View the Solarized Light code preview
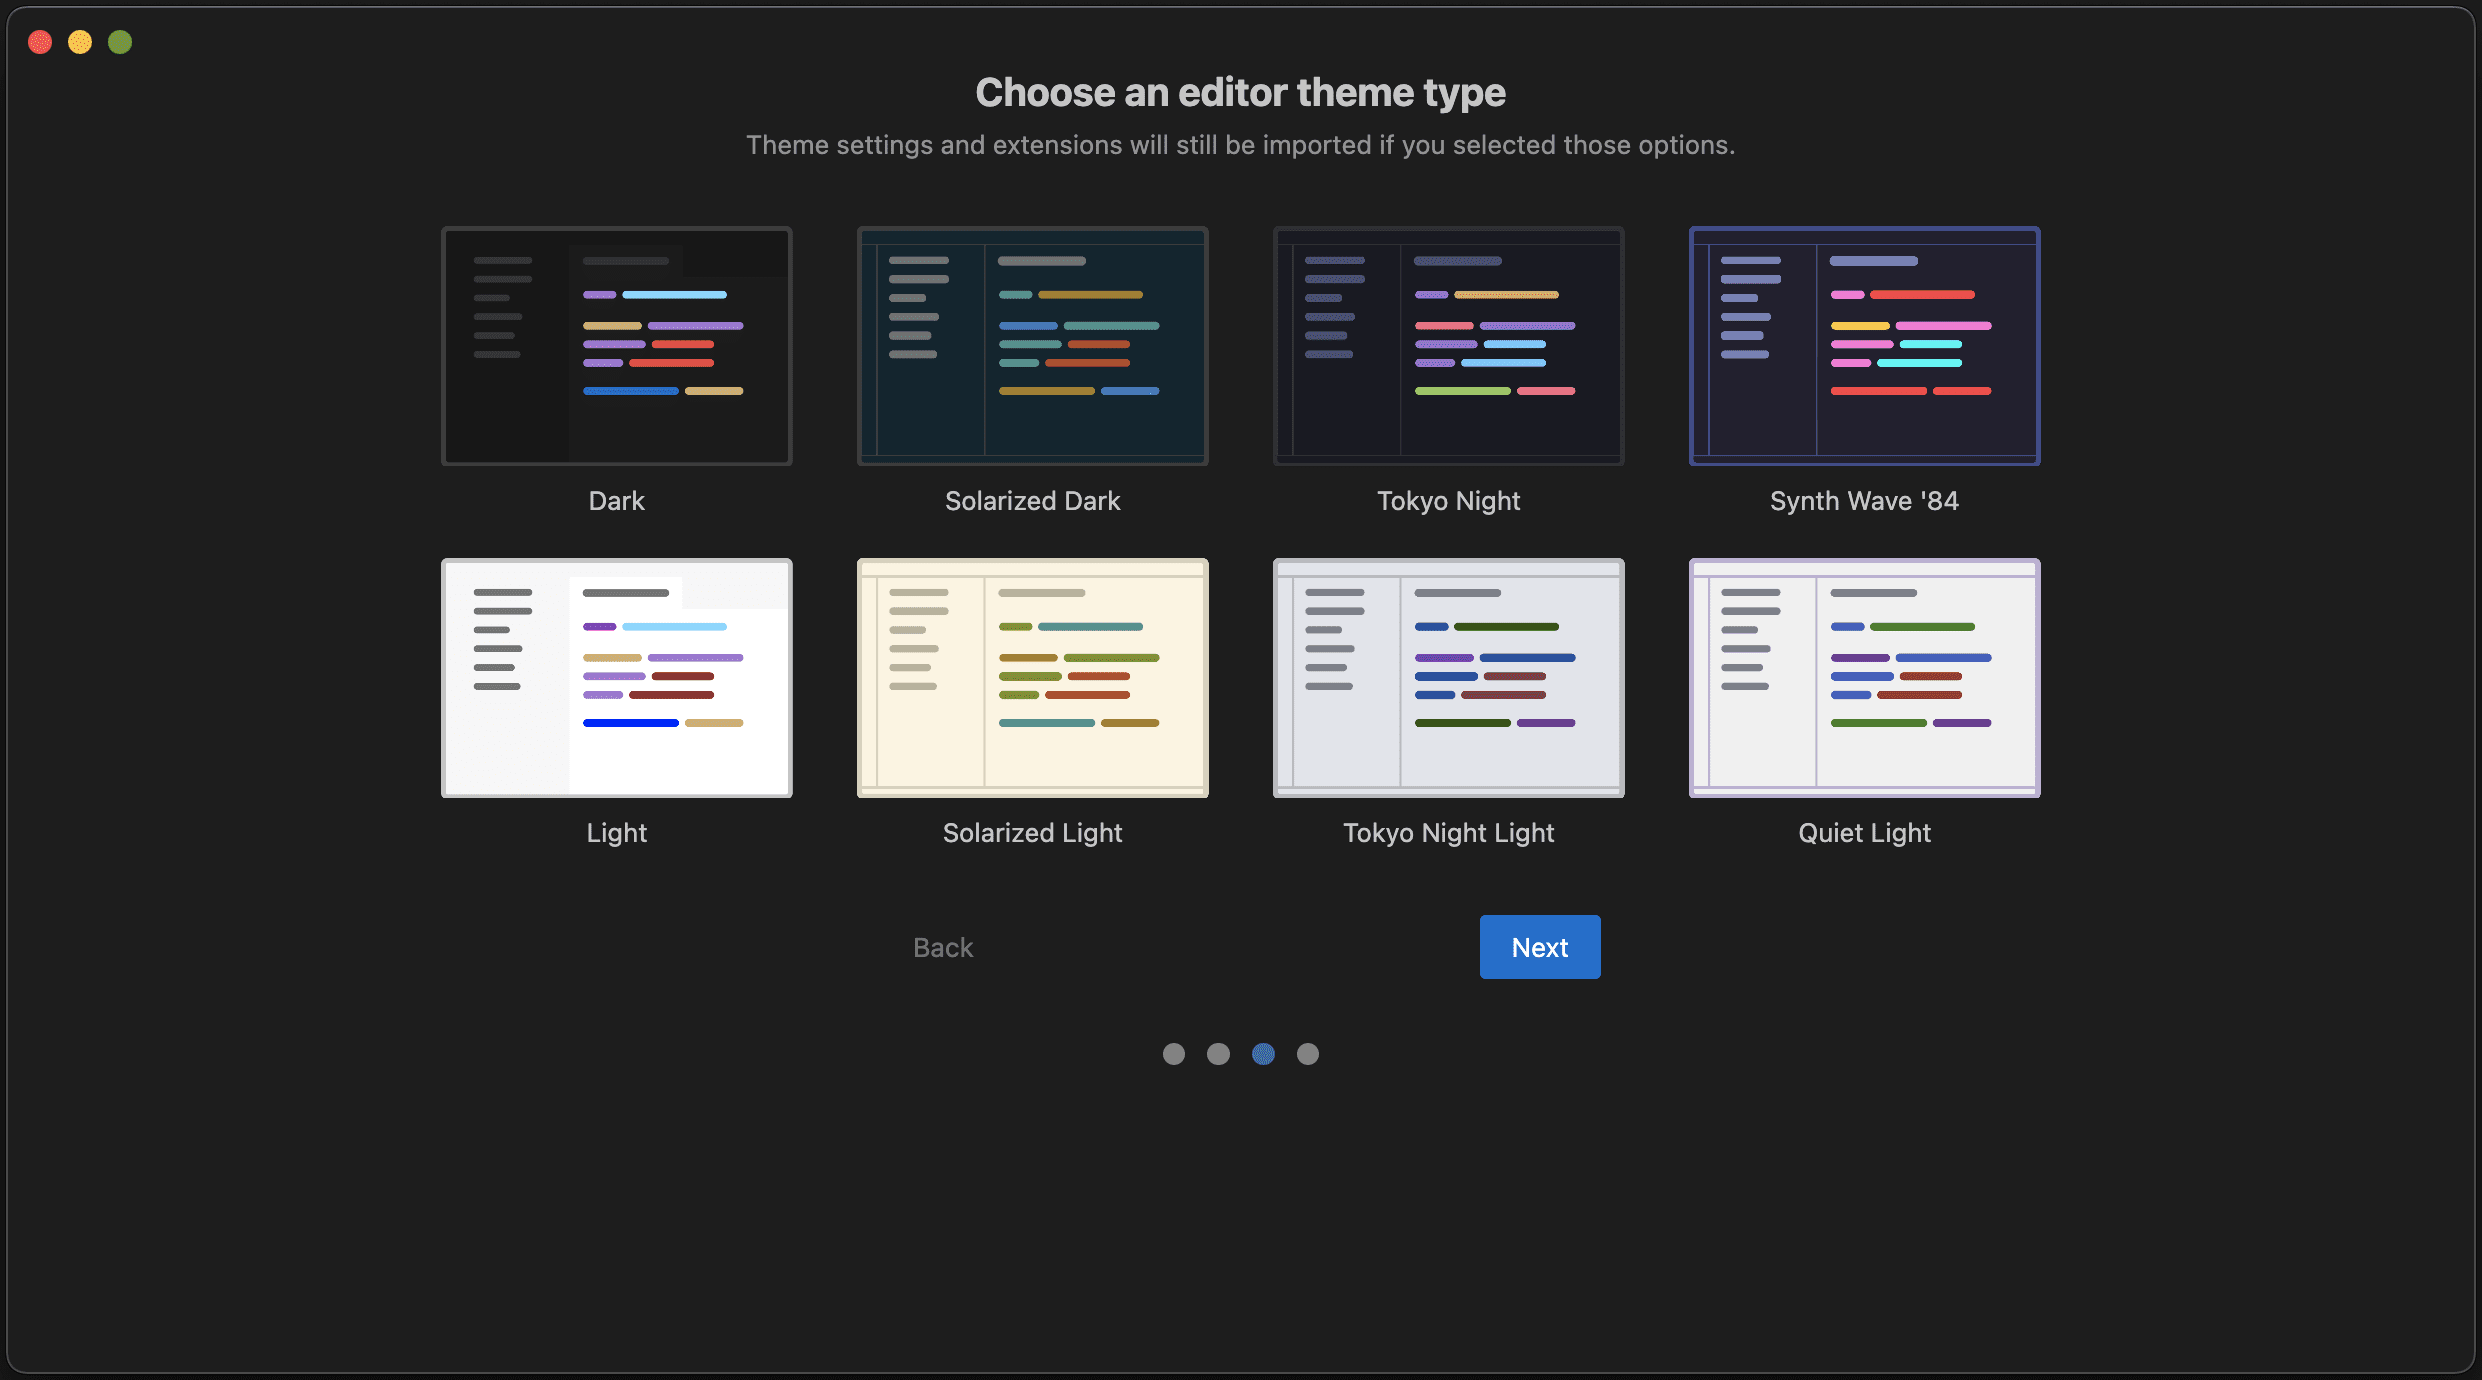This screenshot has height=1380, width=2482. 1031,676
